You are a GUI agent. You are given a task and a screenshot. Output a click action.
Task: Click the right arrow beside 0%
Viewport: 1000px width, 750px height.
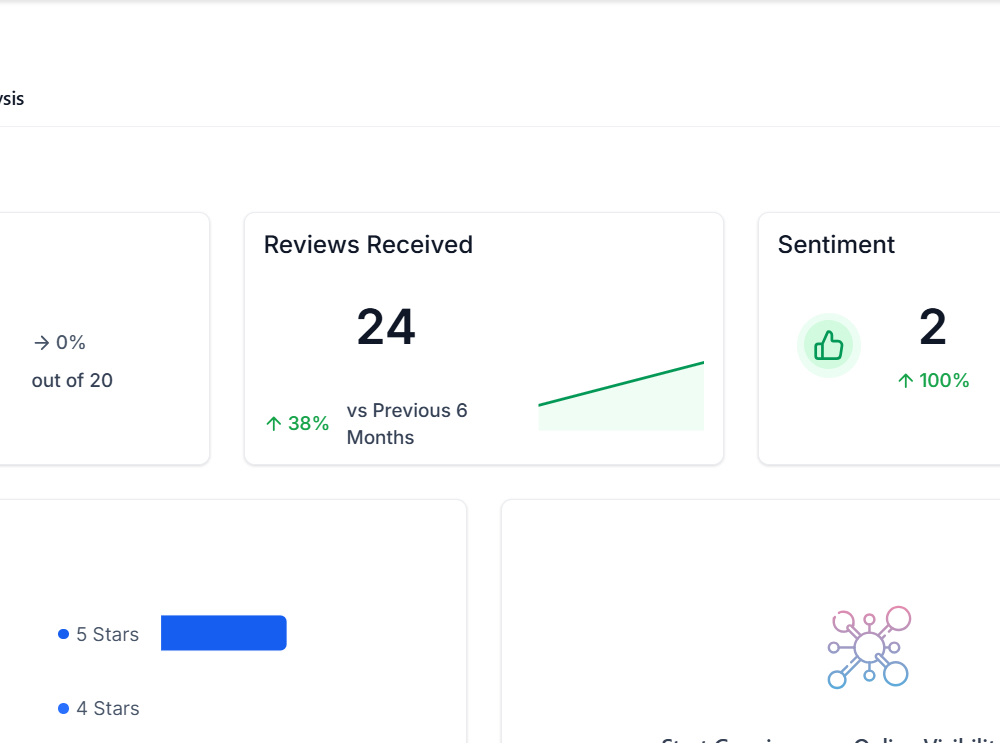41,343
